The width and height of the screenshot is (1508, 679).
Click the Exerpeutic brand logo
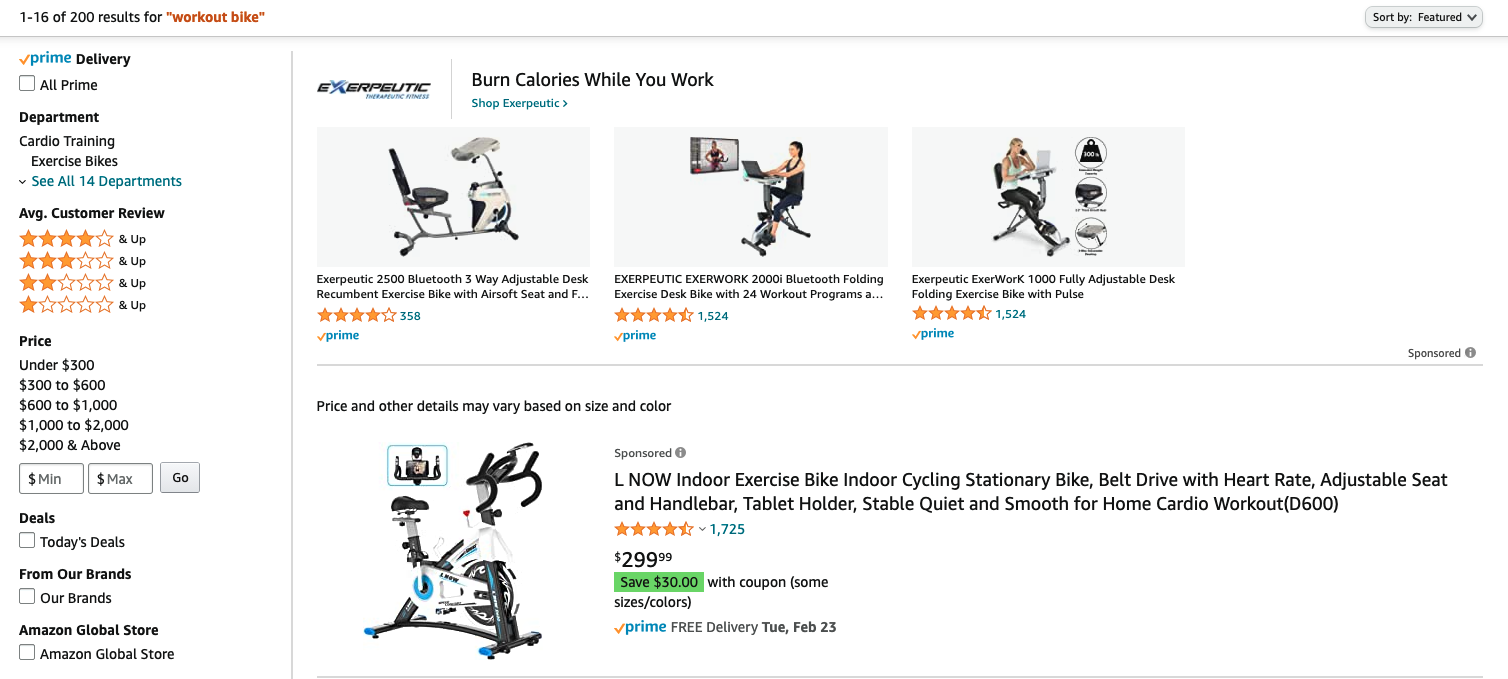click(374, 89)
